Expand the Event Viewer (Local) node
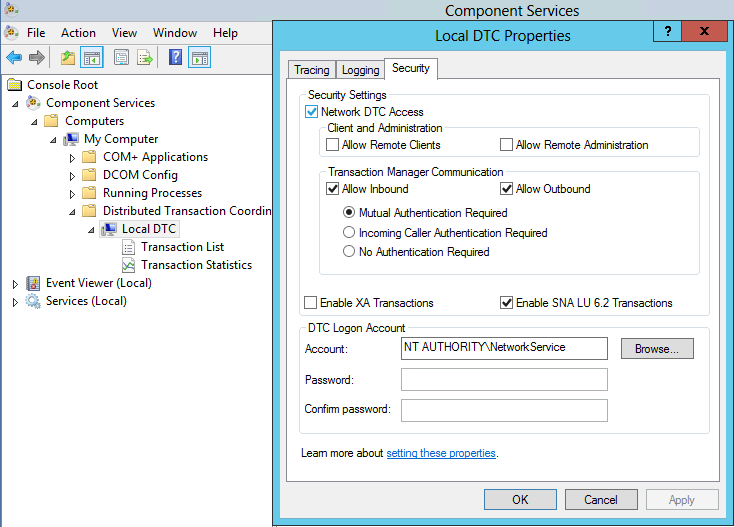 (x=15, y=283)
